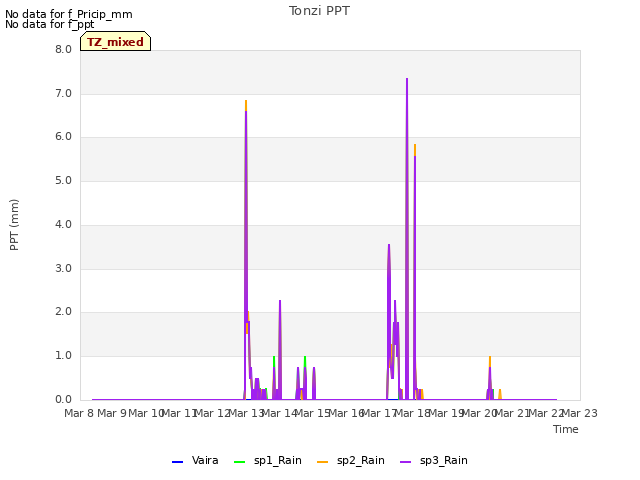Click the 4.0 y-axis tick label

[64, 224]
